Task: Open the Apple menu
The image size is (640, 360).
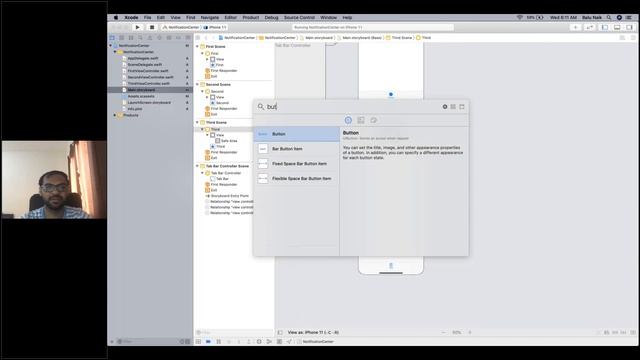Action: pyautogui.click(x=116, y=18)
